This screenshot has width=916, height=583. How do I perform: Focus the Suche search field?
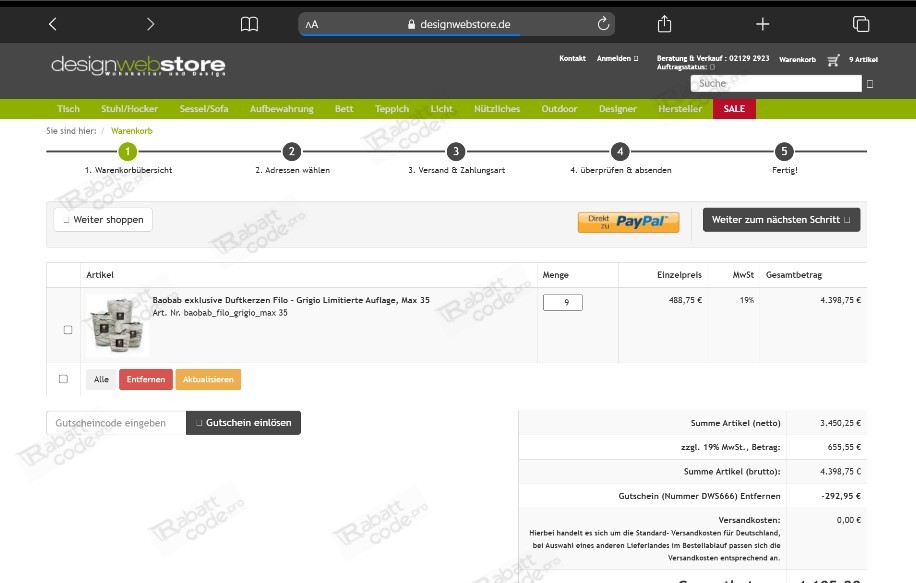click(776, 84)
